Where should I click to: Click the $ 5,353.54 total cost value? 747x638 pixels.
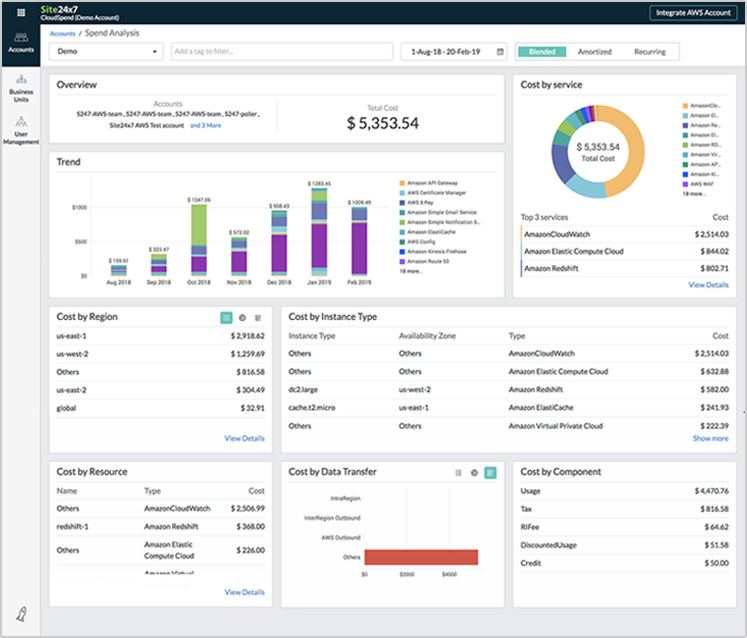click(x=383, y=123)
